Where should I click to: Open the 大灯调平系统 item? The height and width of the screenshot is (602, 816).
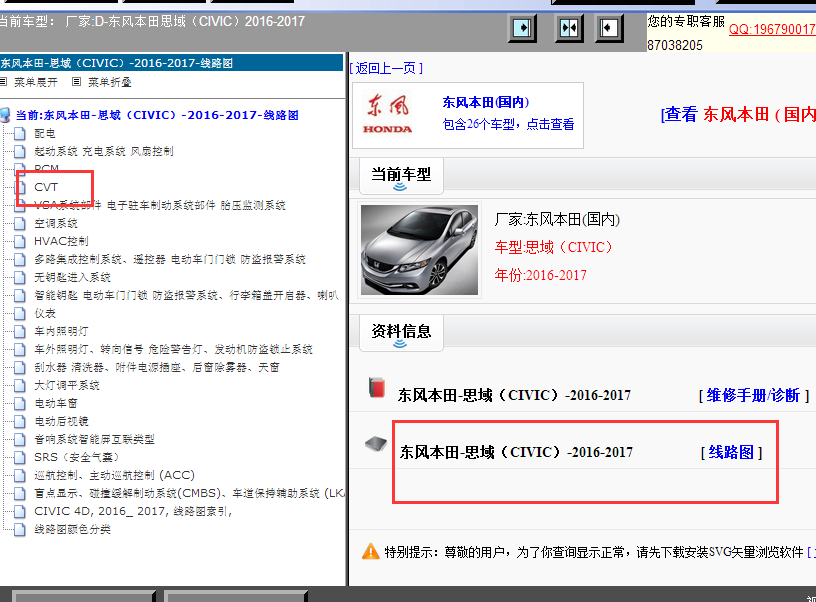67,386
